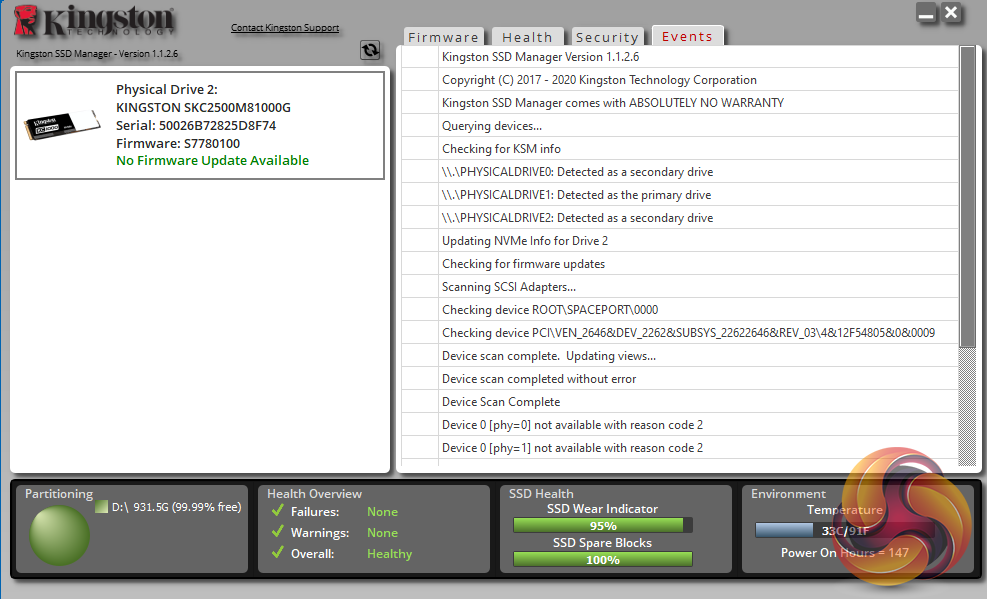Click the 'D:\ 931.5G (99.99% free)' label
The height and width of the screenshot is (599, 987).
tap(176, 507)
